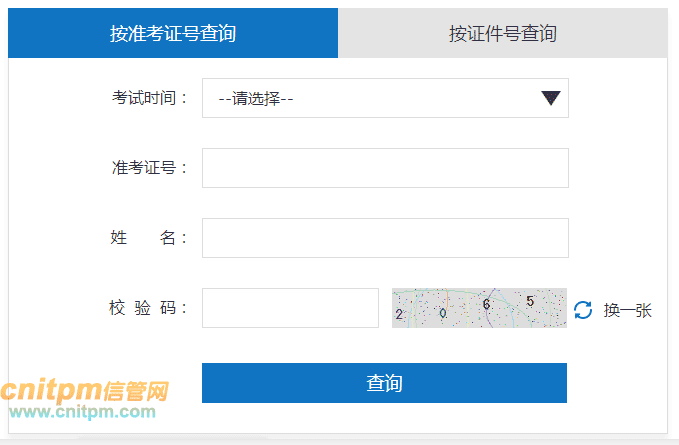679x445 pixels.
Task: Focus the 准考证号 input field
Action: coord(385,168)
